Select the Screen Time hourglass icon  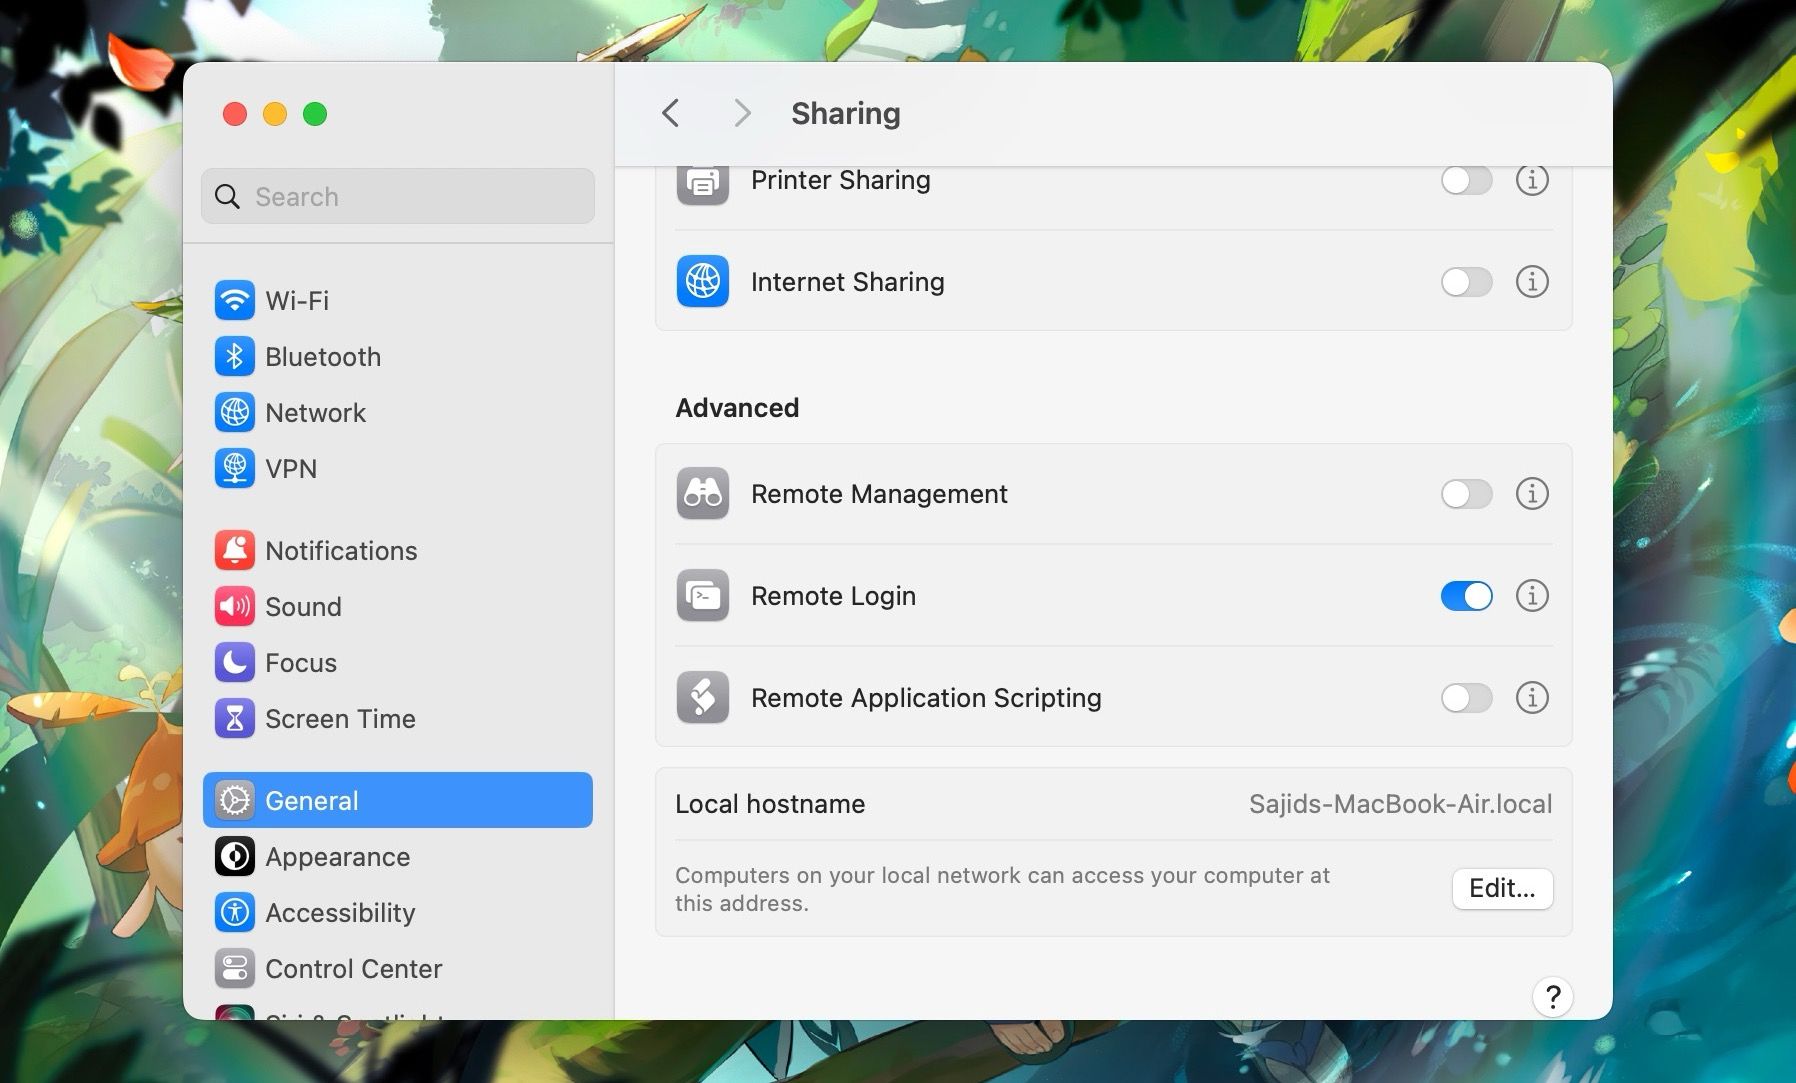[x=234, y=718]
